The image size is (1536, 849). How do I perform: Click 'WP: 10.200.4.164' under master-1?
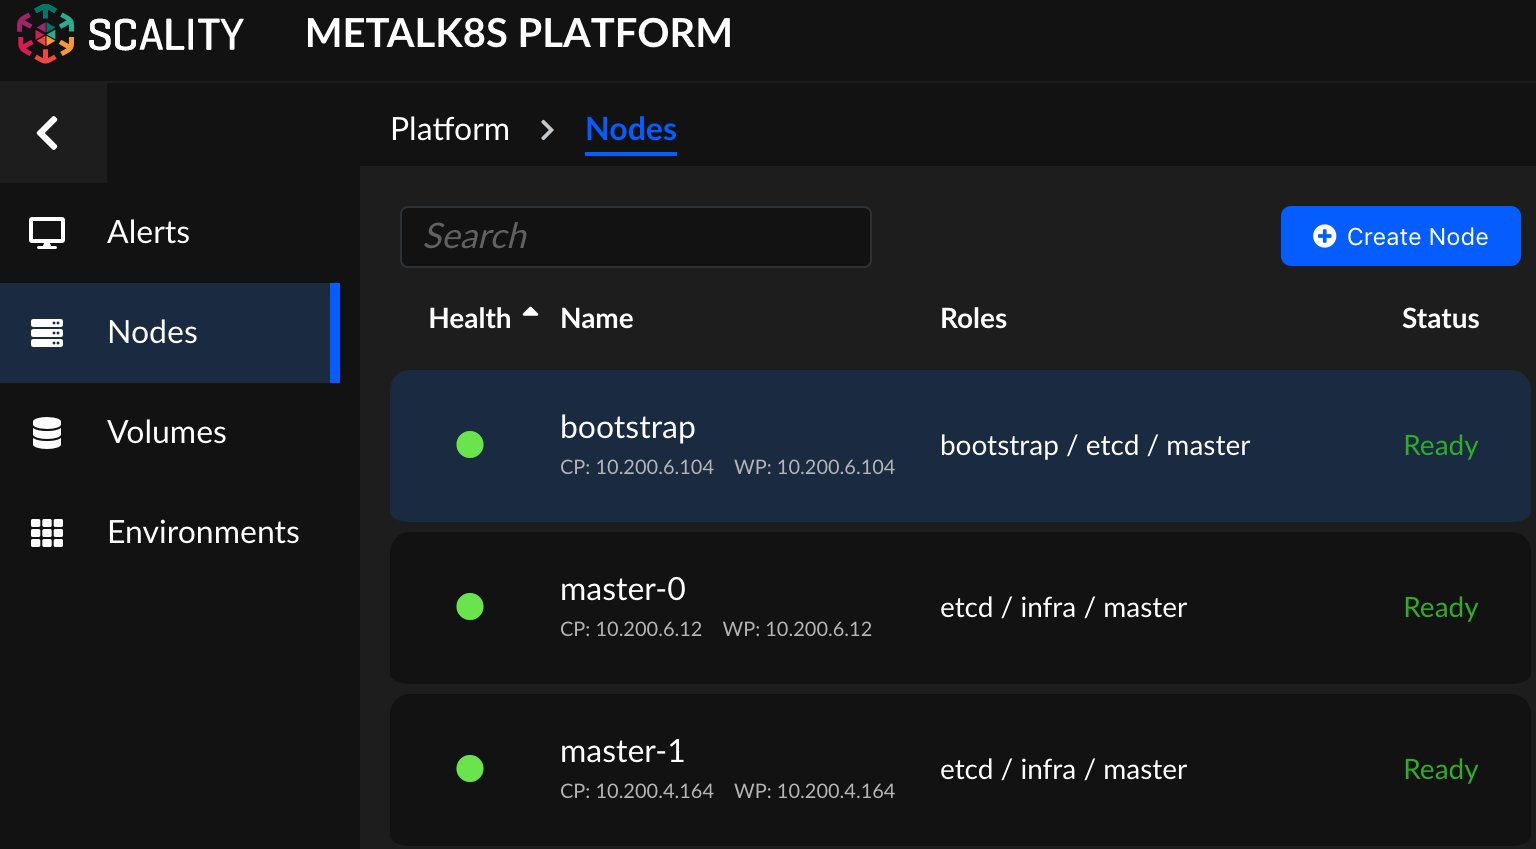pos(814,791)
